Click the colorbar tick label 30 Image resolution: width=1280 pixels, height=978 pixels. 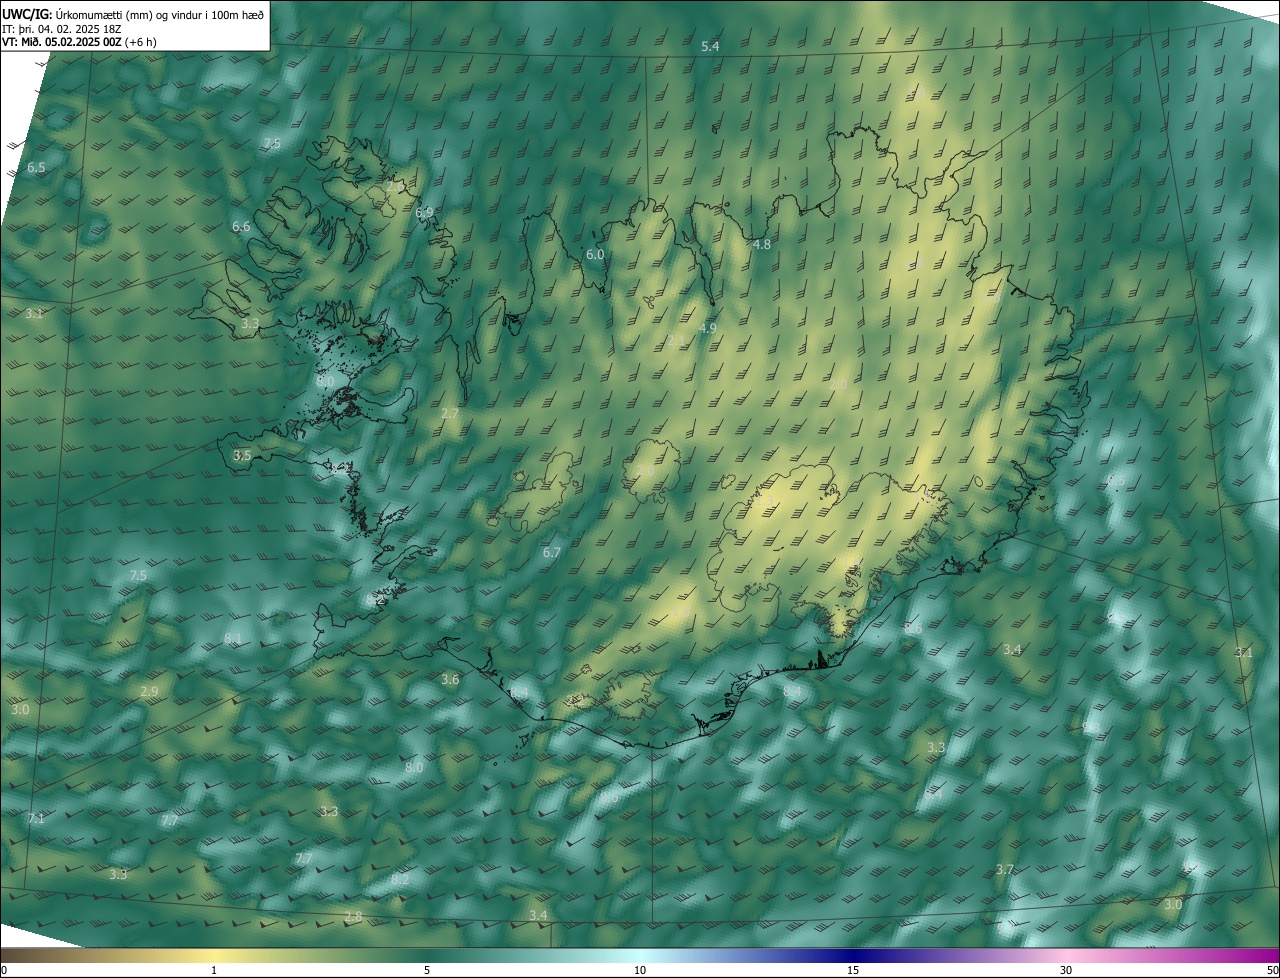[x=1066, y=970]
